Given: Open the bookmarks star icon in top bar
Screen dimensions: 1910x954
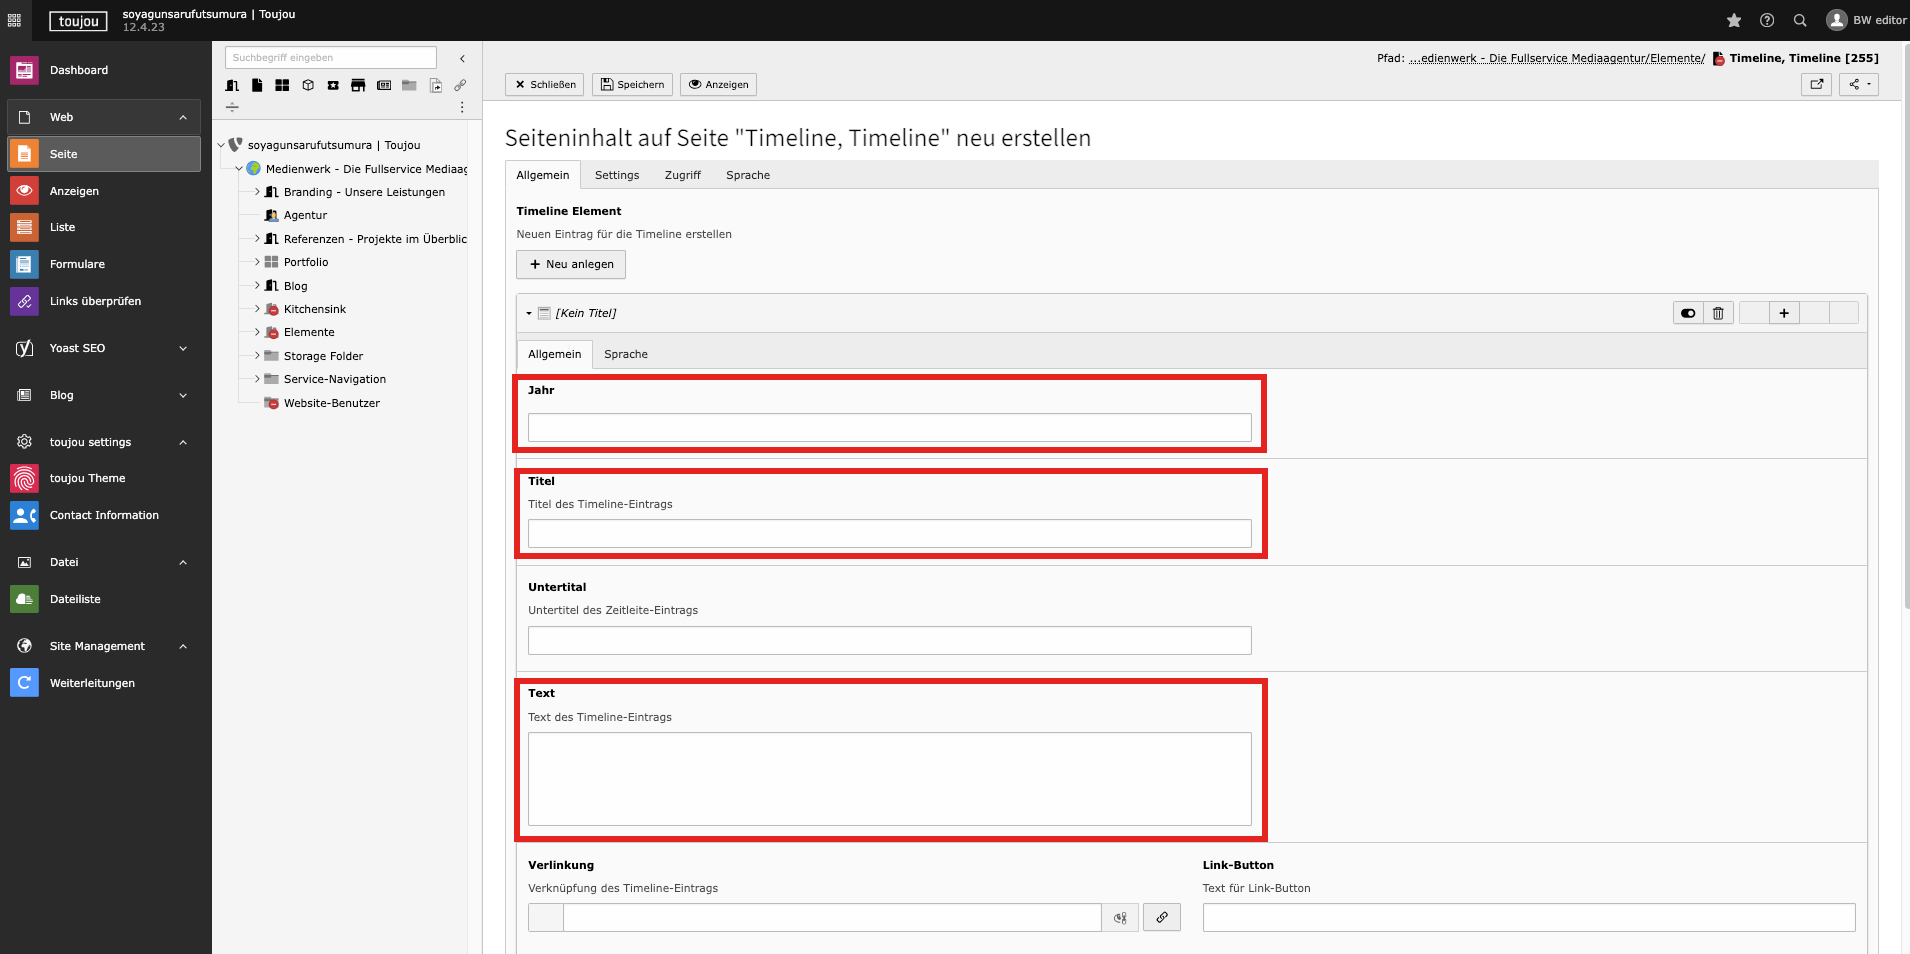Looking at the screenshot, I should pos(1734,20).
